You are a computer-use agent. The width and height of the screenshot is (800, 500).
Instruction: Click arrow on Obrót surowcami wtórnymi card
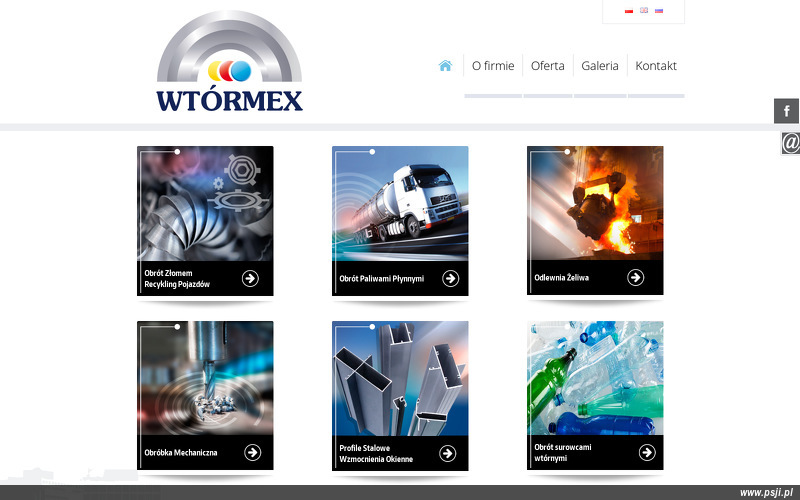coord(647,453)
